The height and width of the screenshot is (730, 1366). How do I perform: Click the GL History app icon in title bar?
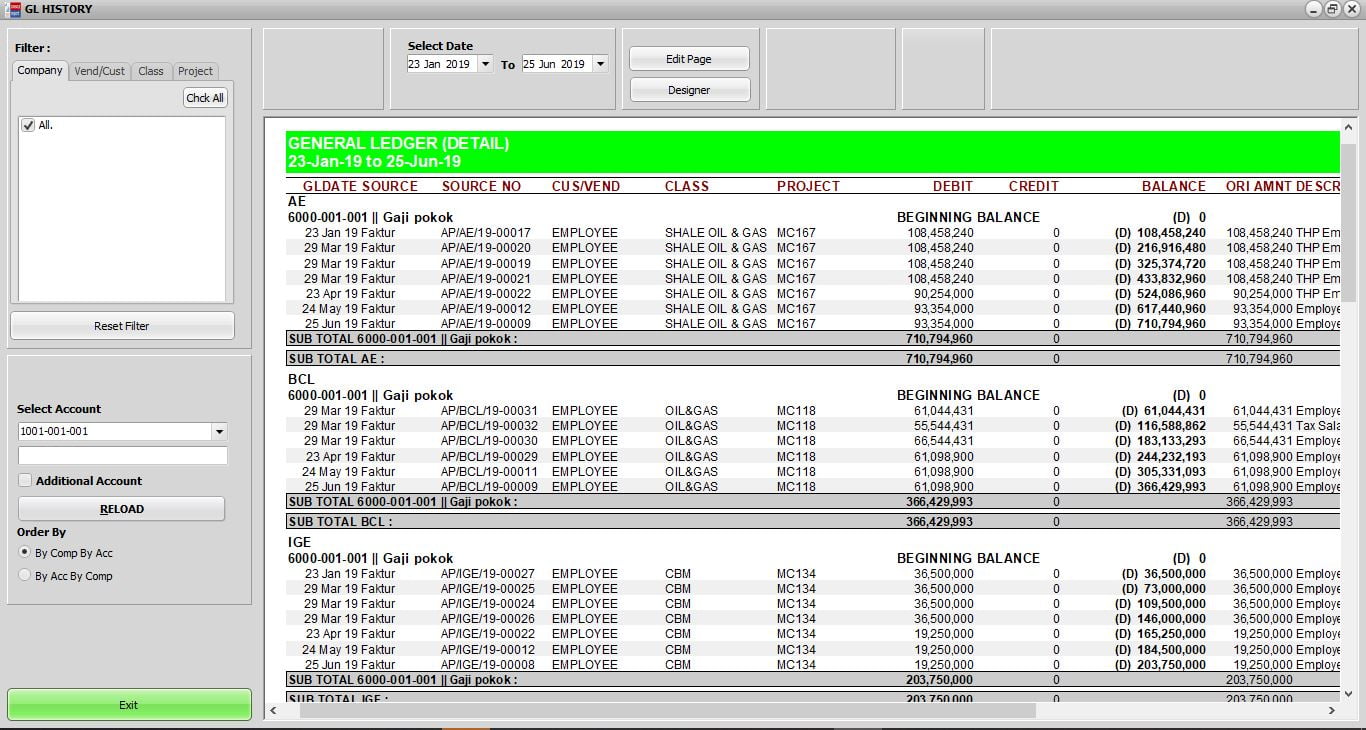tap(13, 9)
